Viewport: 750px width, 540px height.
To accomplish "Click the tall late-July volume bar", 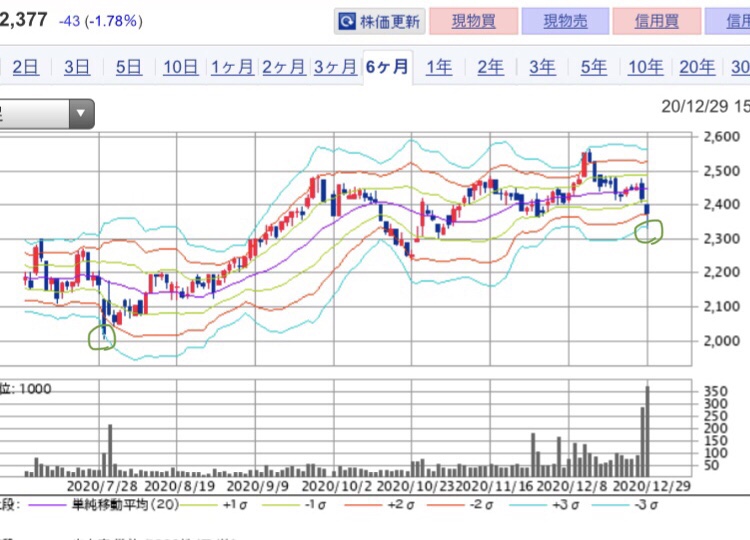I will tap(110, 450).
